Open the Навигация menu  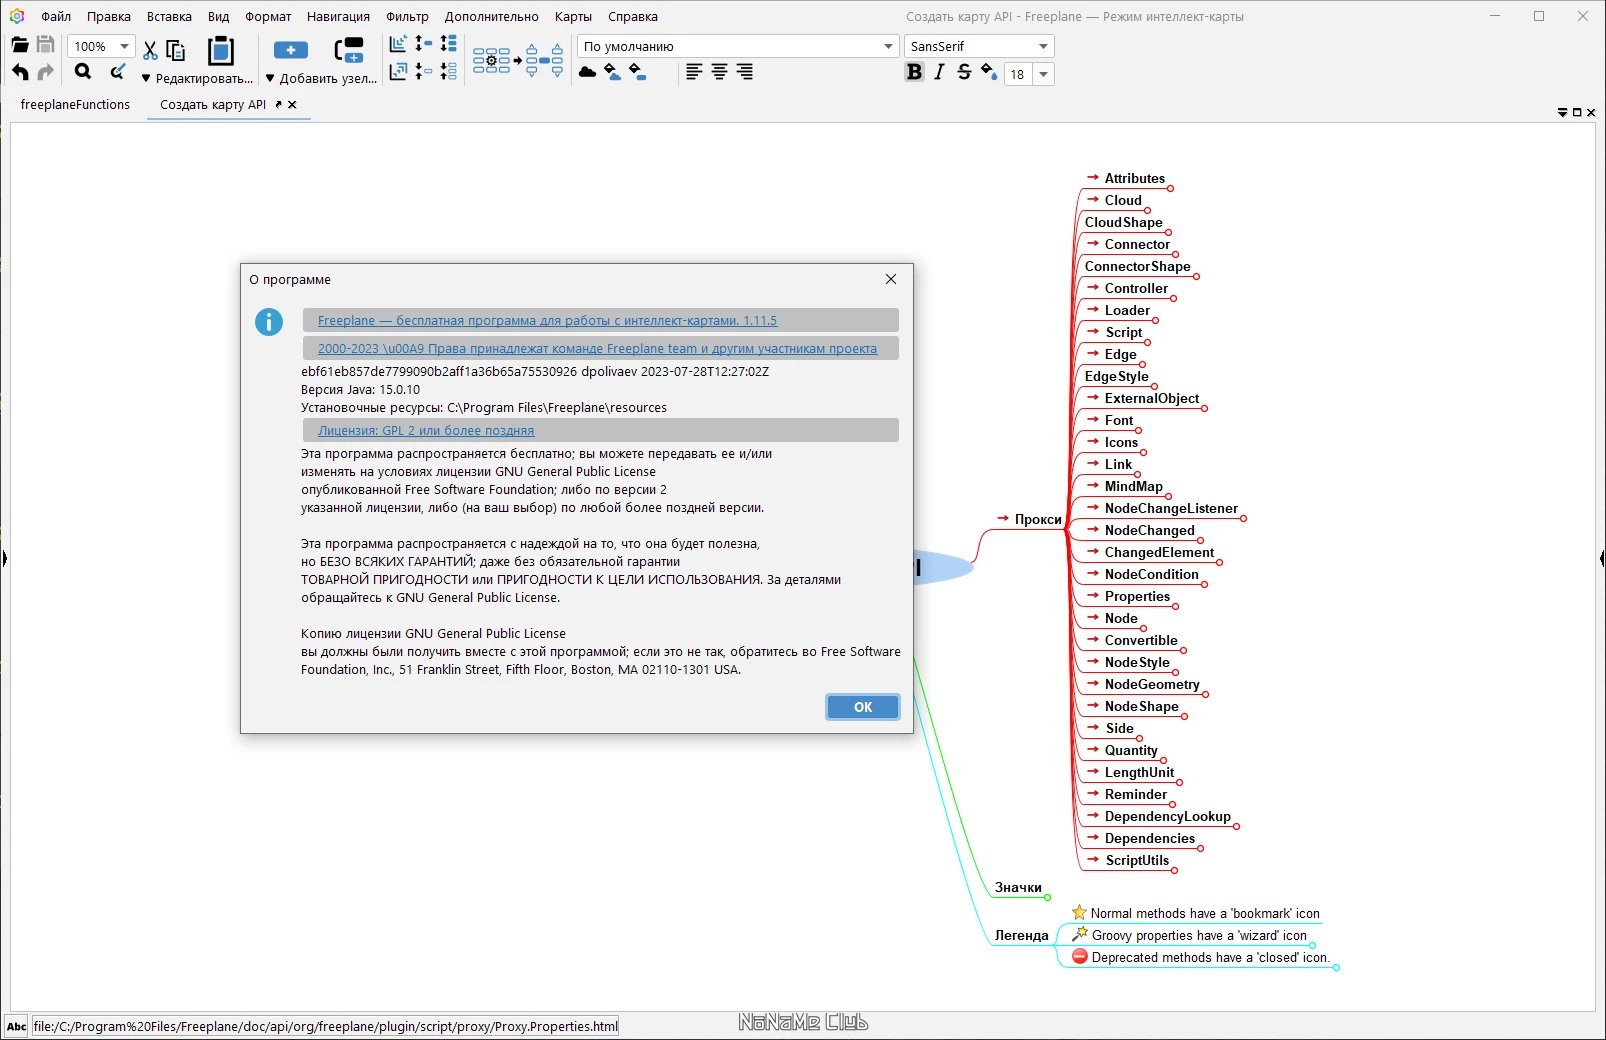click(x=338, y=16)
